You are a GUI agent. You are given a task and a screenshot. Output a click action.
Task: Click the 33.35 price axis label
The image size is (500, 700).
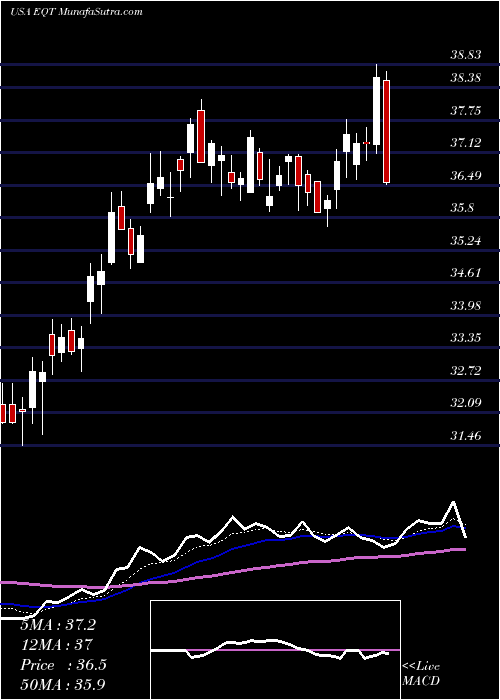465,338
